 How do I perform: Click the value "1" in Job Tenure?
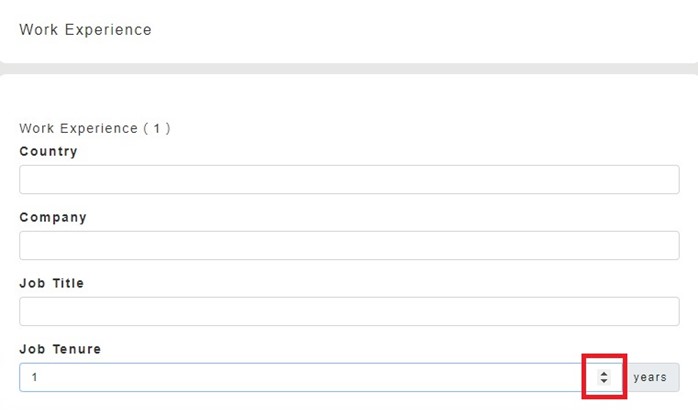click(x=34, y=377)
